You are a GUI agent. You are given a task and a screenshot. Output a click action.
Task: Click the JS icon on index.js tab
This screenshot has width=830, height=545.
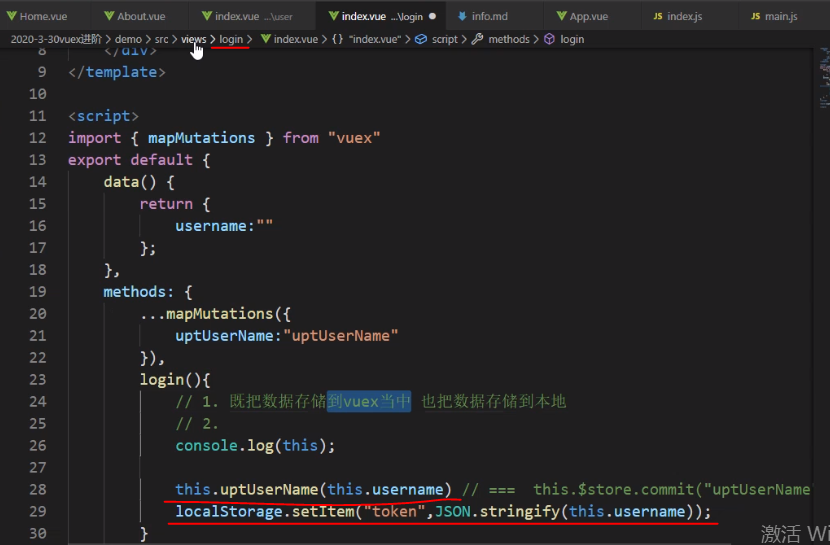click(x=658, y=16)
